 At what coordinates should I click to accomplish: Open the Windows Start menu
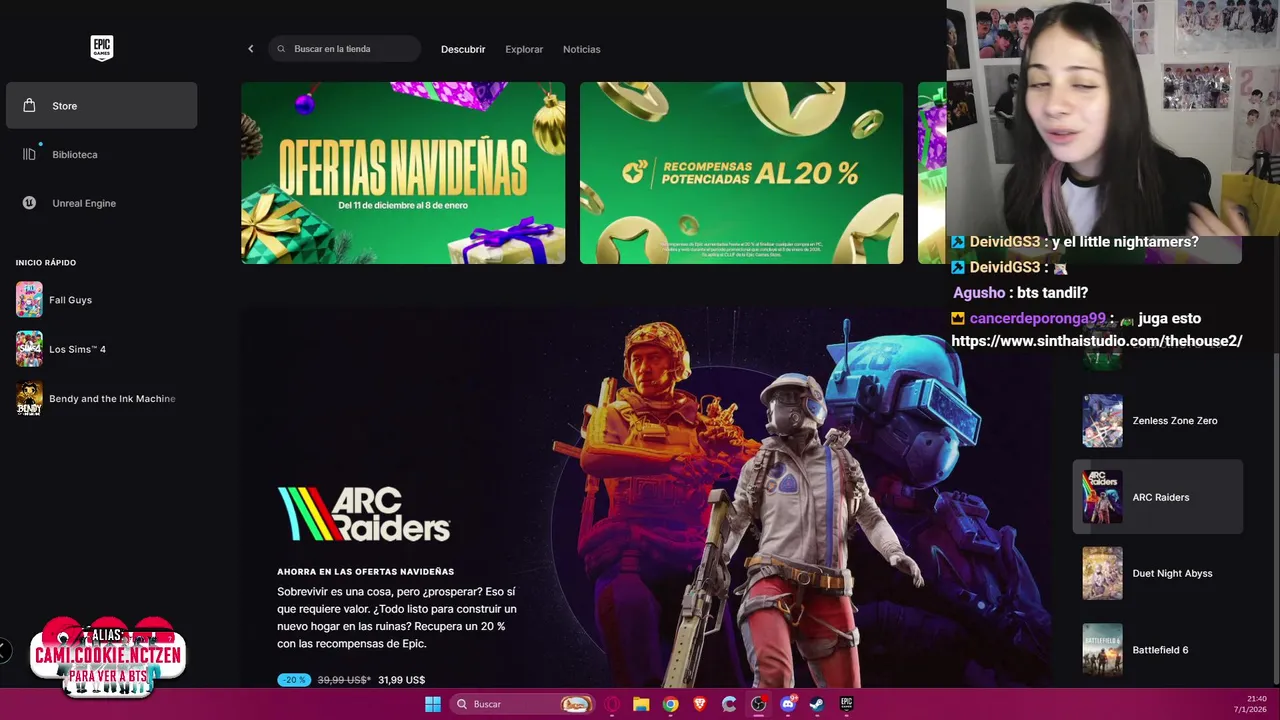pyautogui.click(x=433, y=704)
